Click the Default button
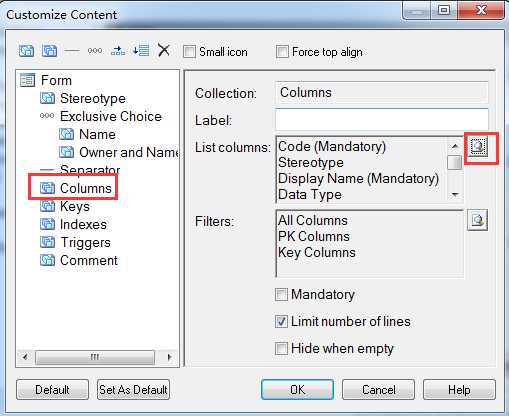The width and height of the screenshot is (509, 416). [x=52, y=389]
